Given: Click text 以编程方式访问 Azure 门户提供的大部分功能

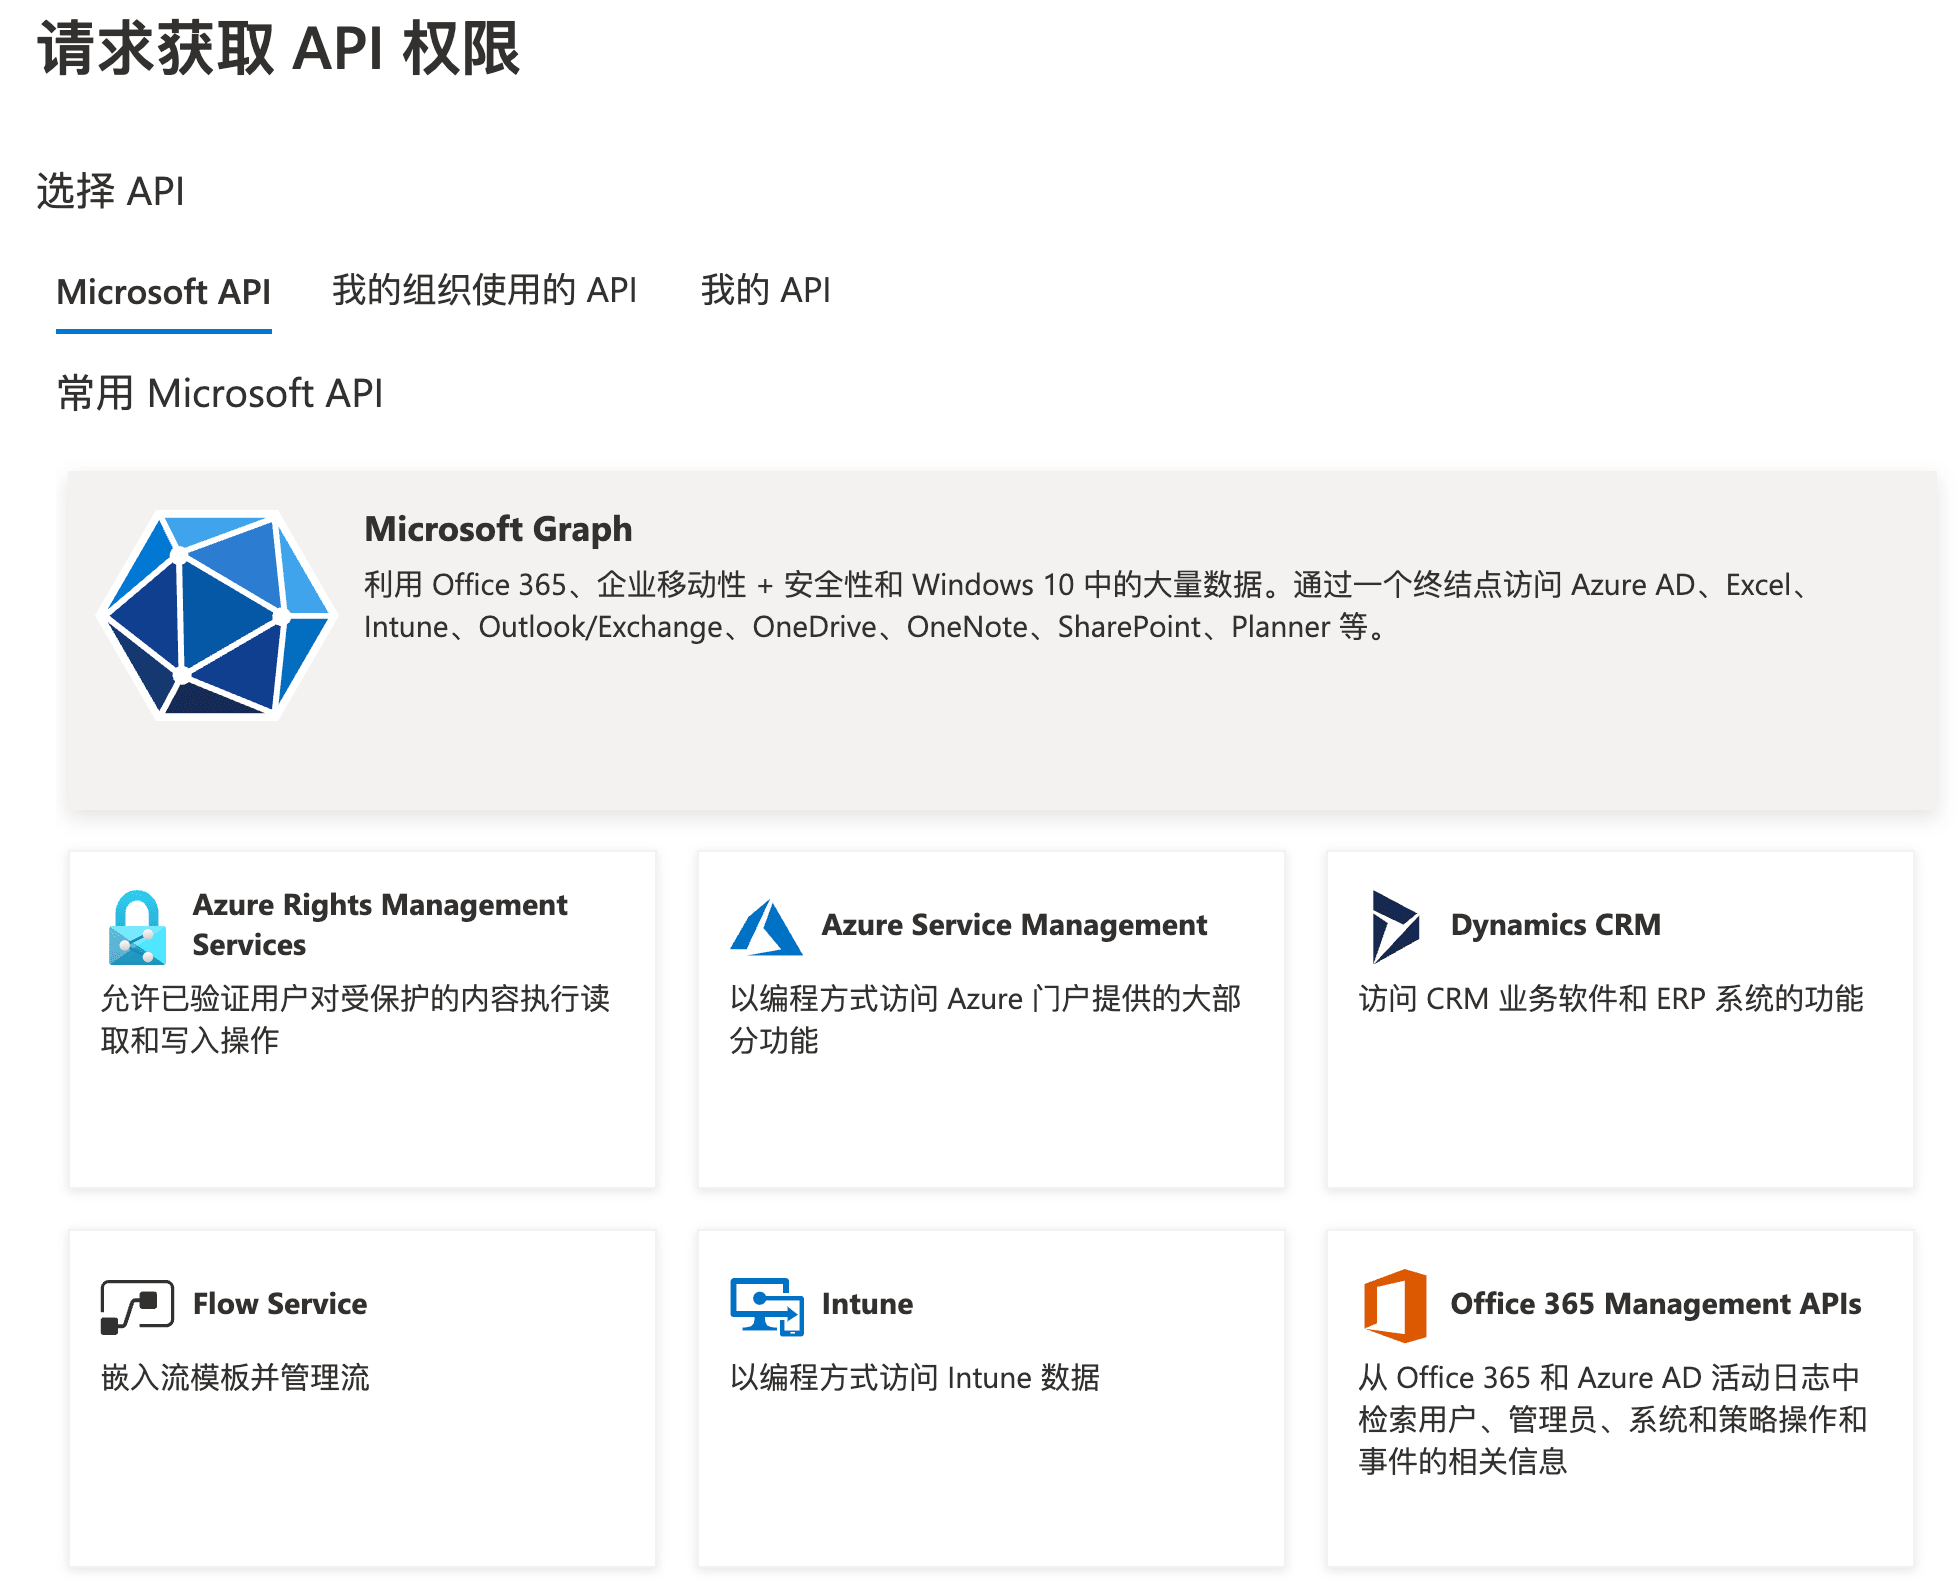Looking at the screenshot, I should click(985, 1019).
